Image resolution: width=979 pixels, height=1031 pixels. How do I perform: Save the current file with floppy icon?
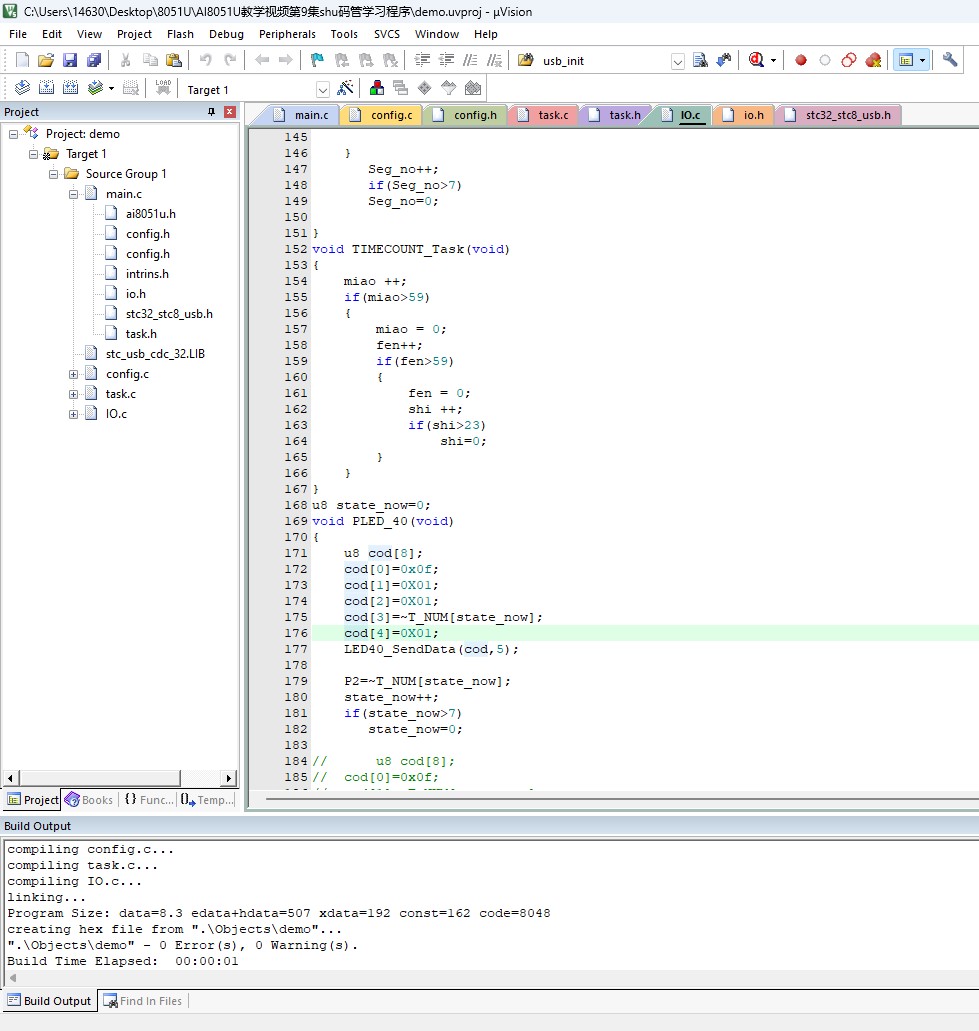click(70, 60)
